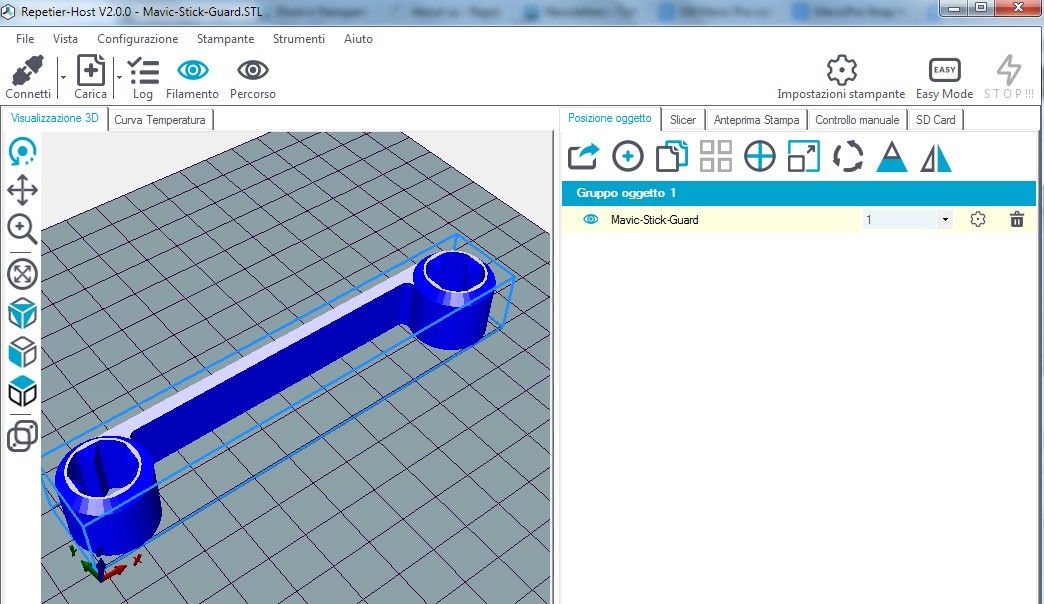Click the Connetti printer connection icon

pos(27,72)
